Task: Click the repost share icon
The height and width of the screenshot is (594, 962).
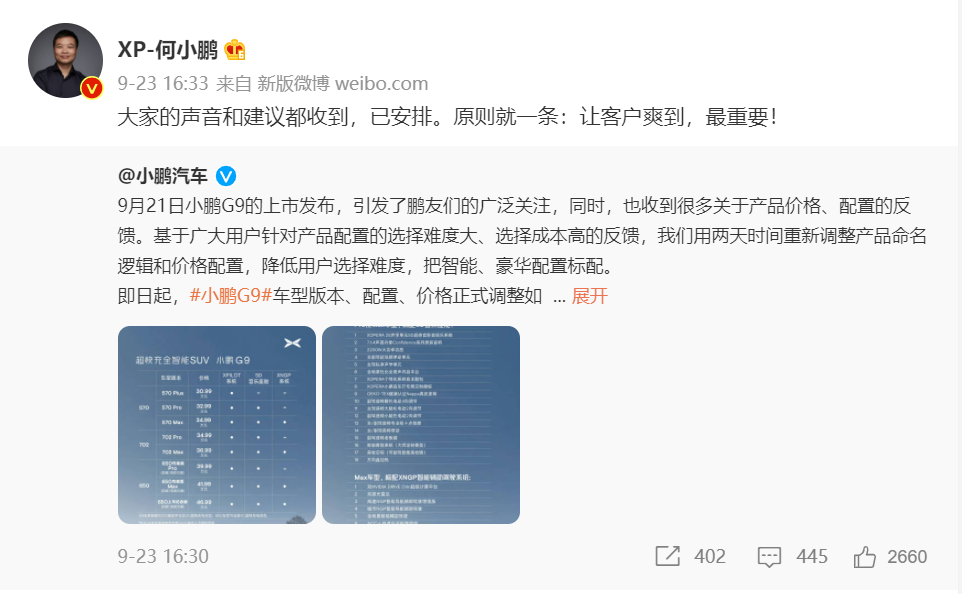Action: coord(668,556)
